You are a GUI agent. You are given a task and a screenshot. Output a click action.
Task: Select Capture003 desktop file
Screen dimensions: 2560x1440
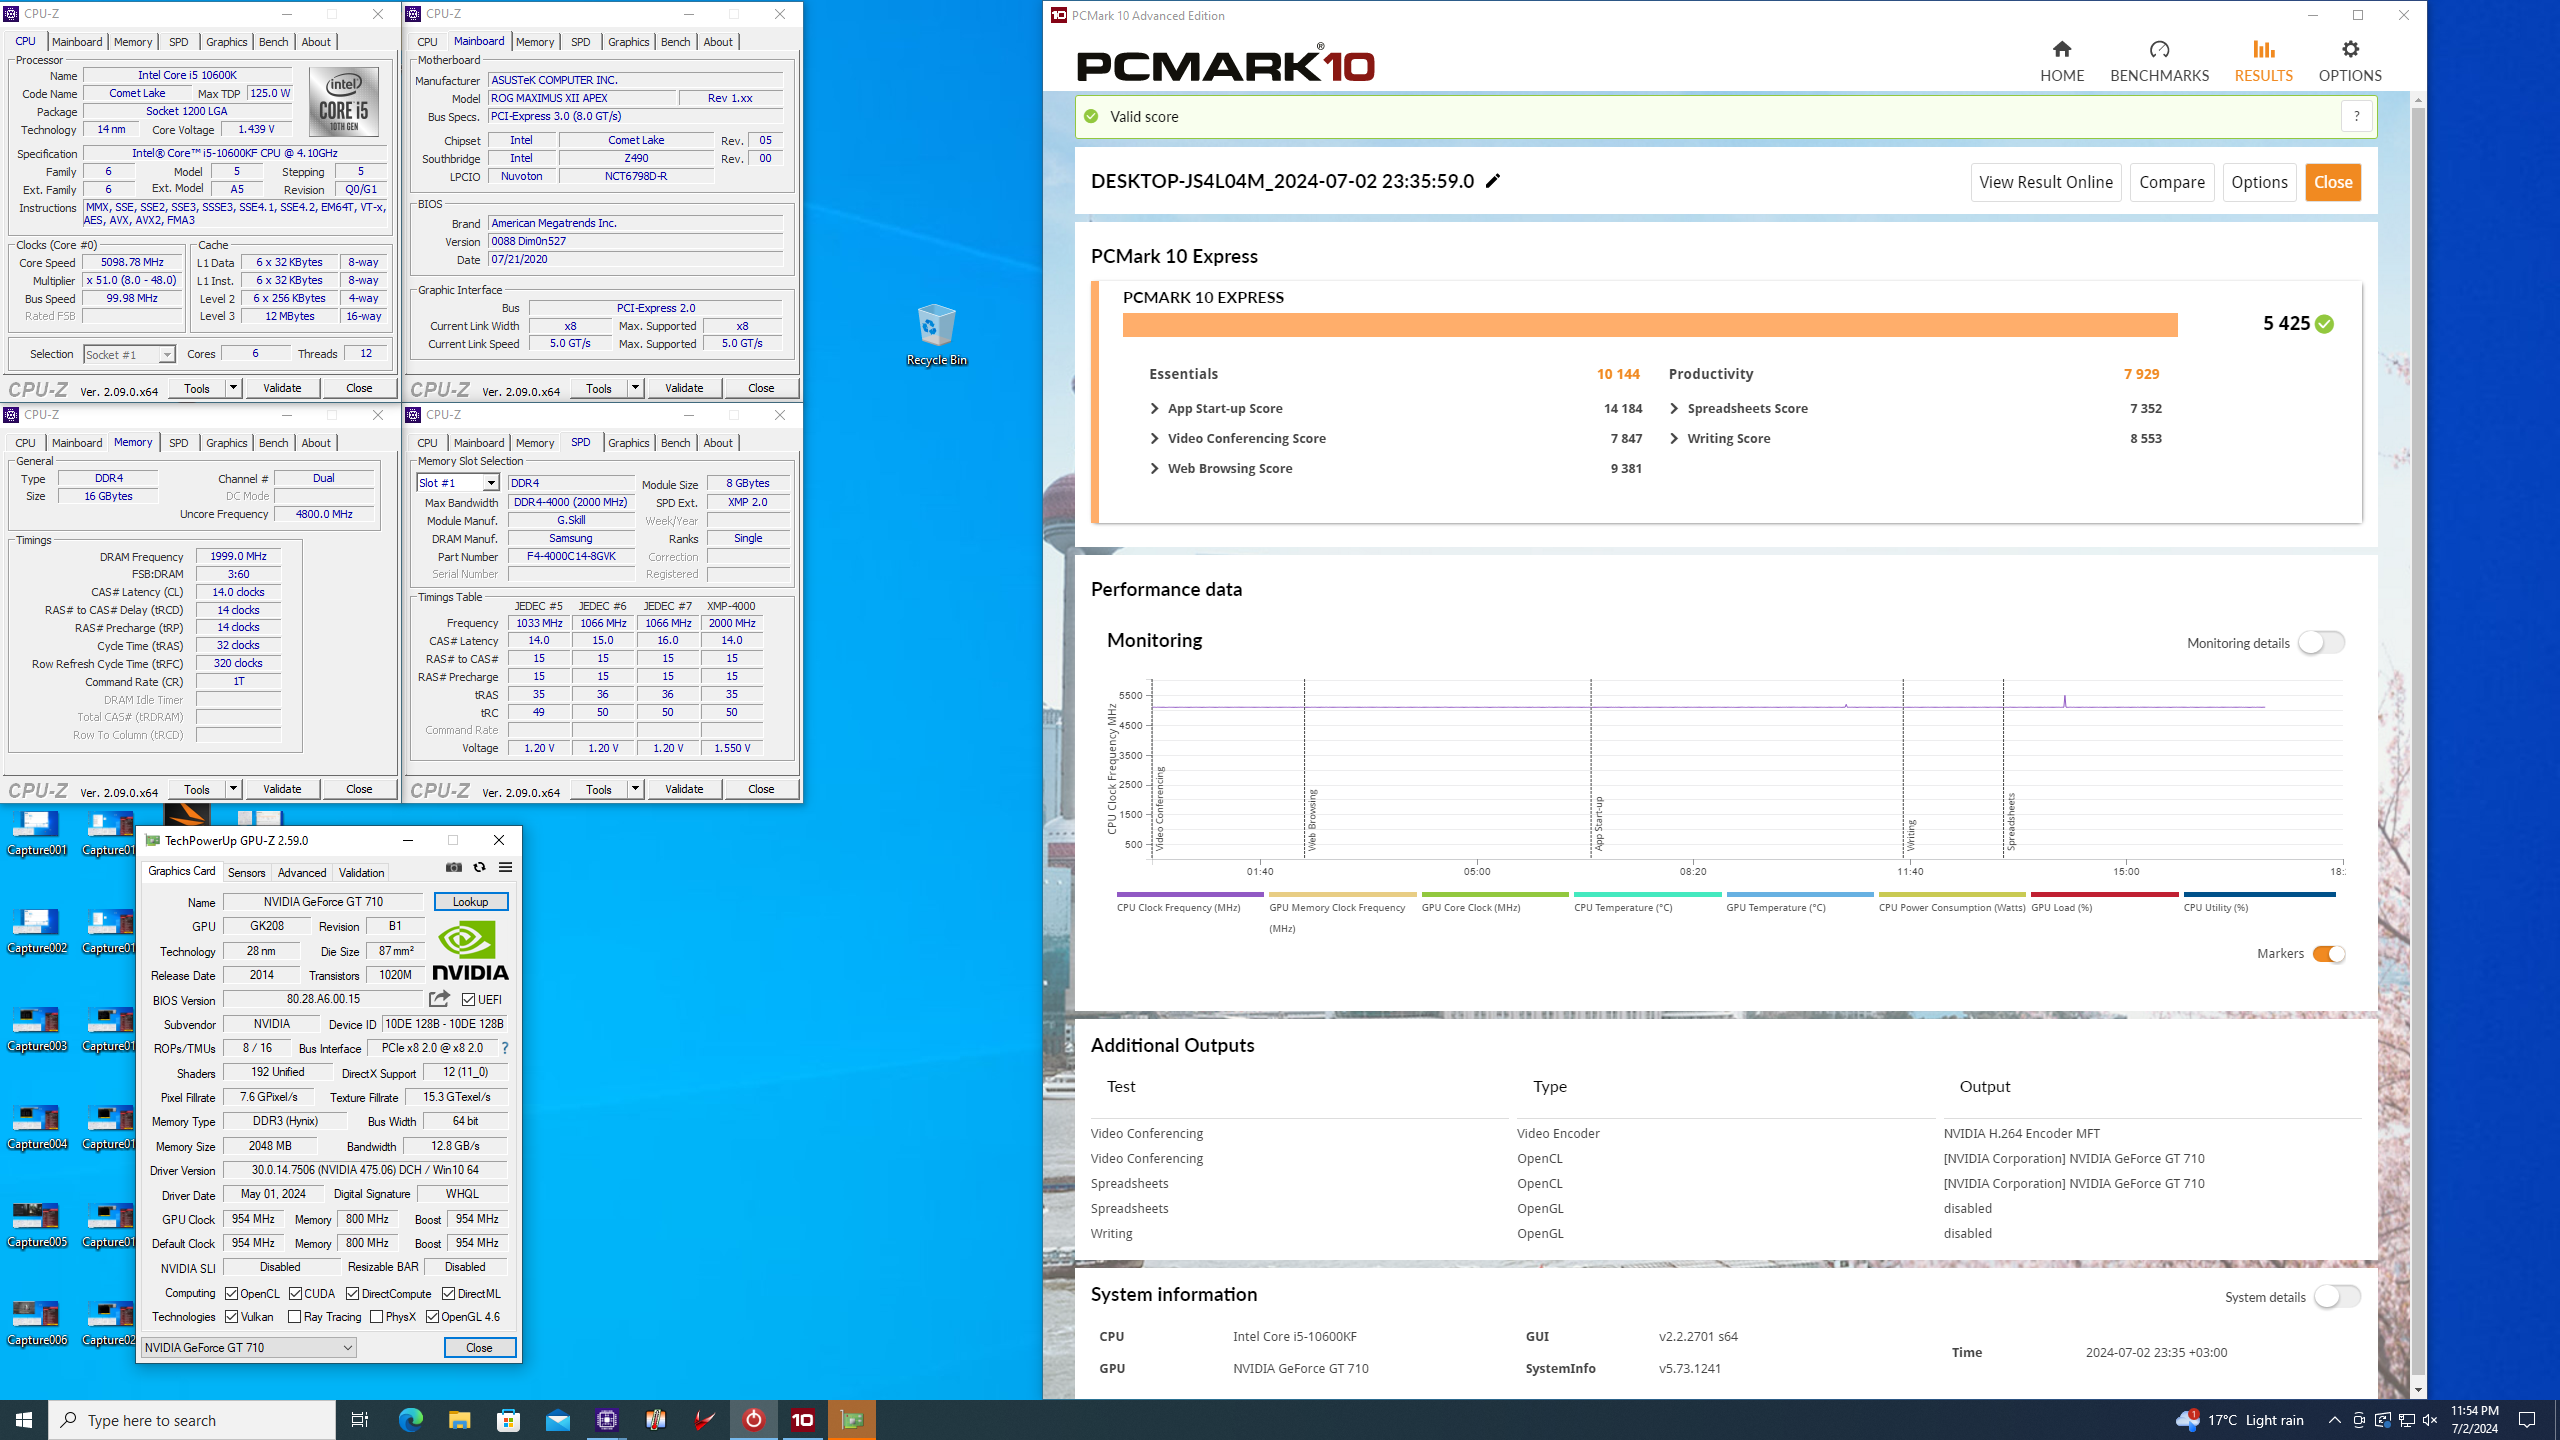pos(37,1028)
